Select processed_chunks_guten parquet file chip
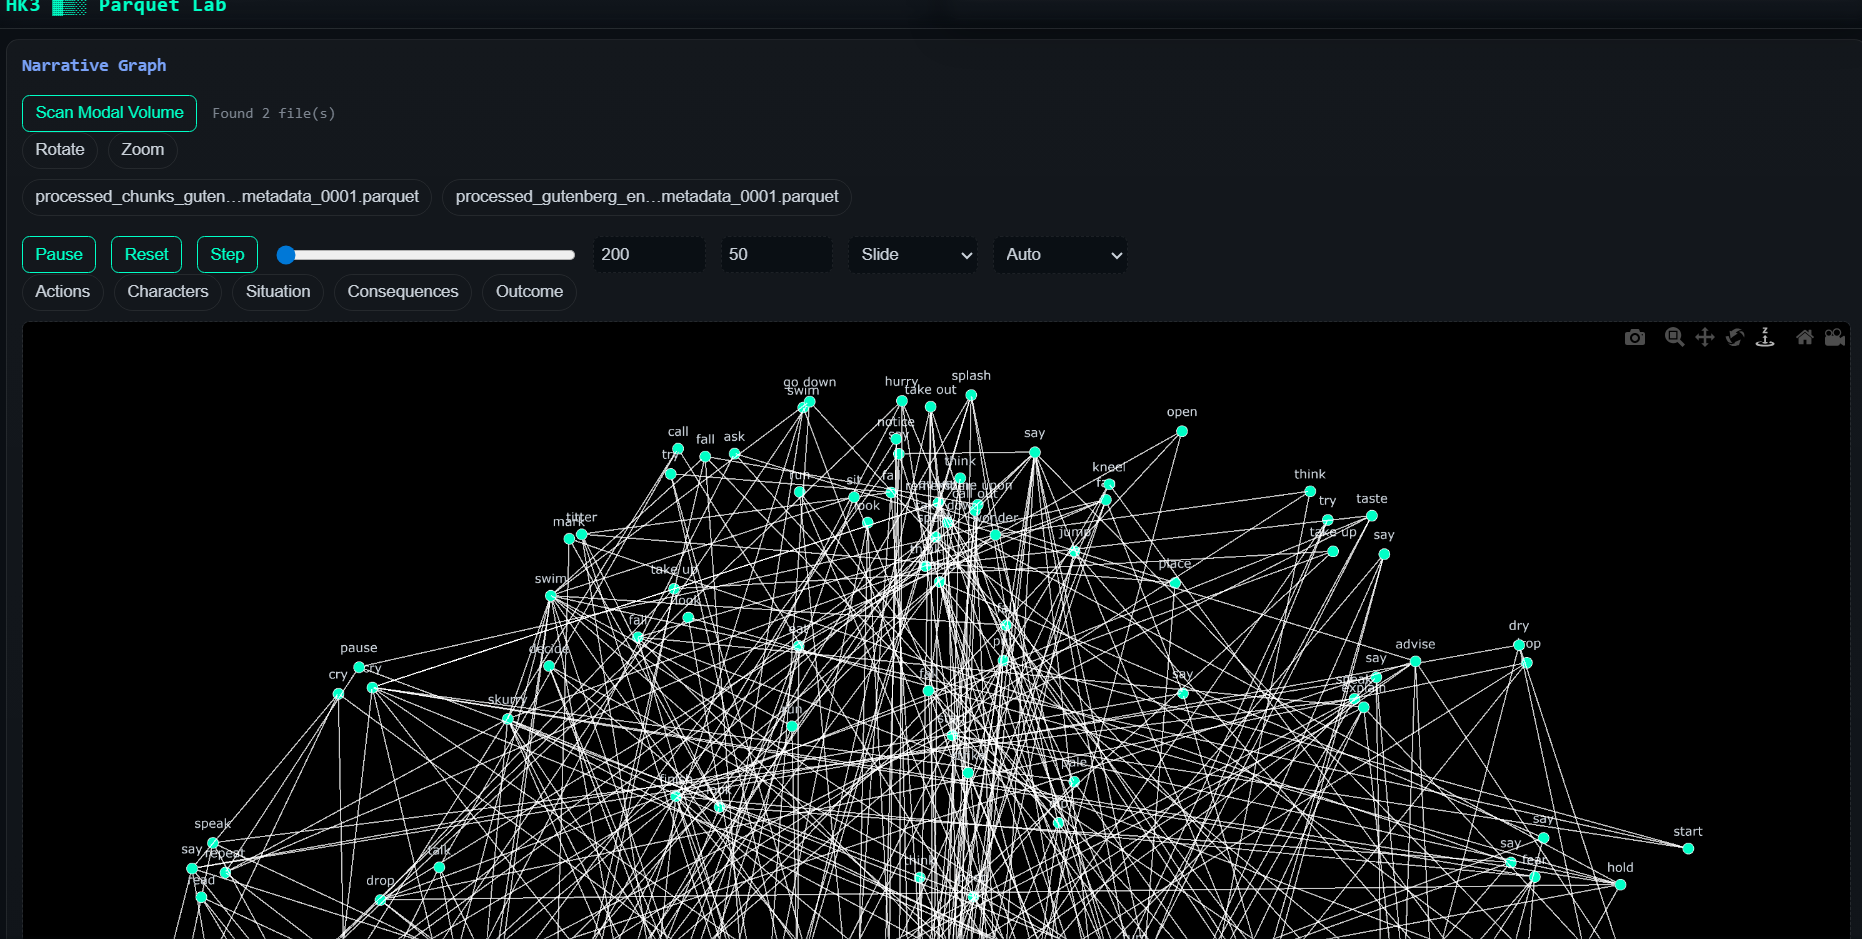Screen dimensions: 1862x939 coord(227,197)
